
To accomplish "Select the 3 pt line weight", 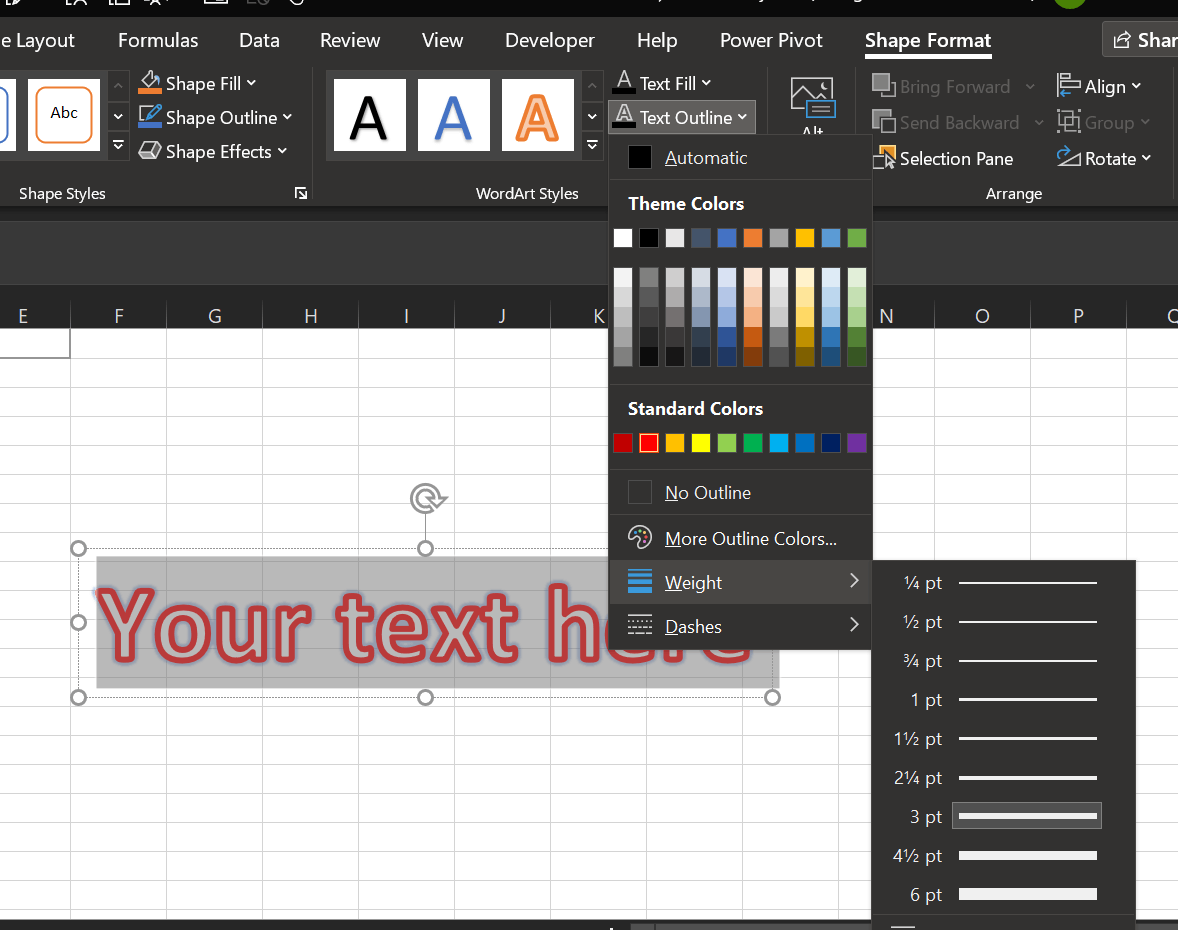I will (x=1004, y=816).
